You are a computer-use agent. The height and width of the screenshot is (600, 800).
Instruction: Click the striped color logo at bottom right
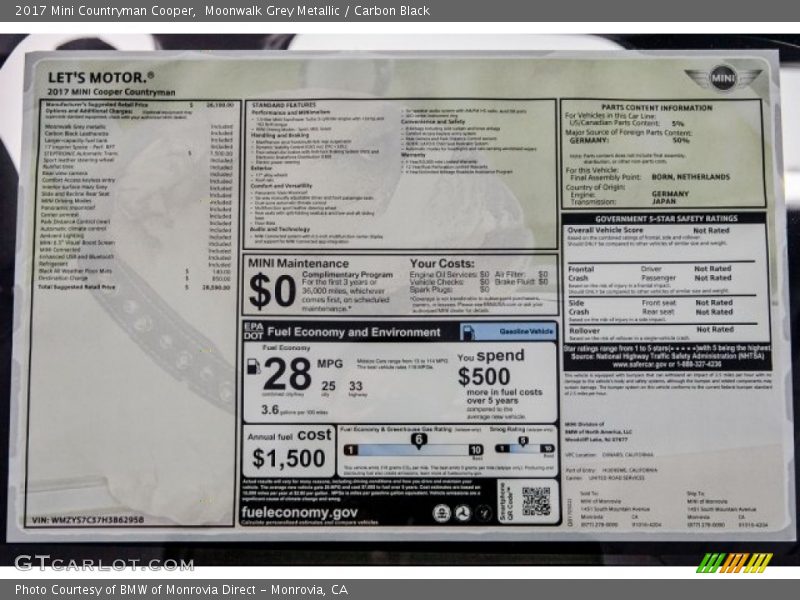734,562
